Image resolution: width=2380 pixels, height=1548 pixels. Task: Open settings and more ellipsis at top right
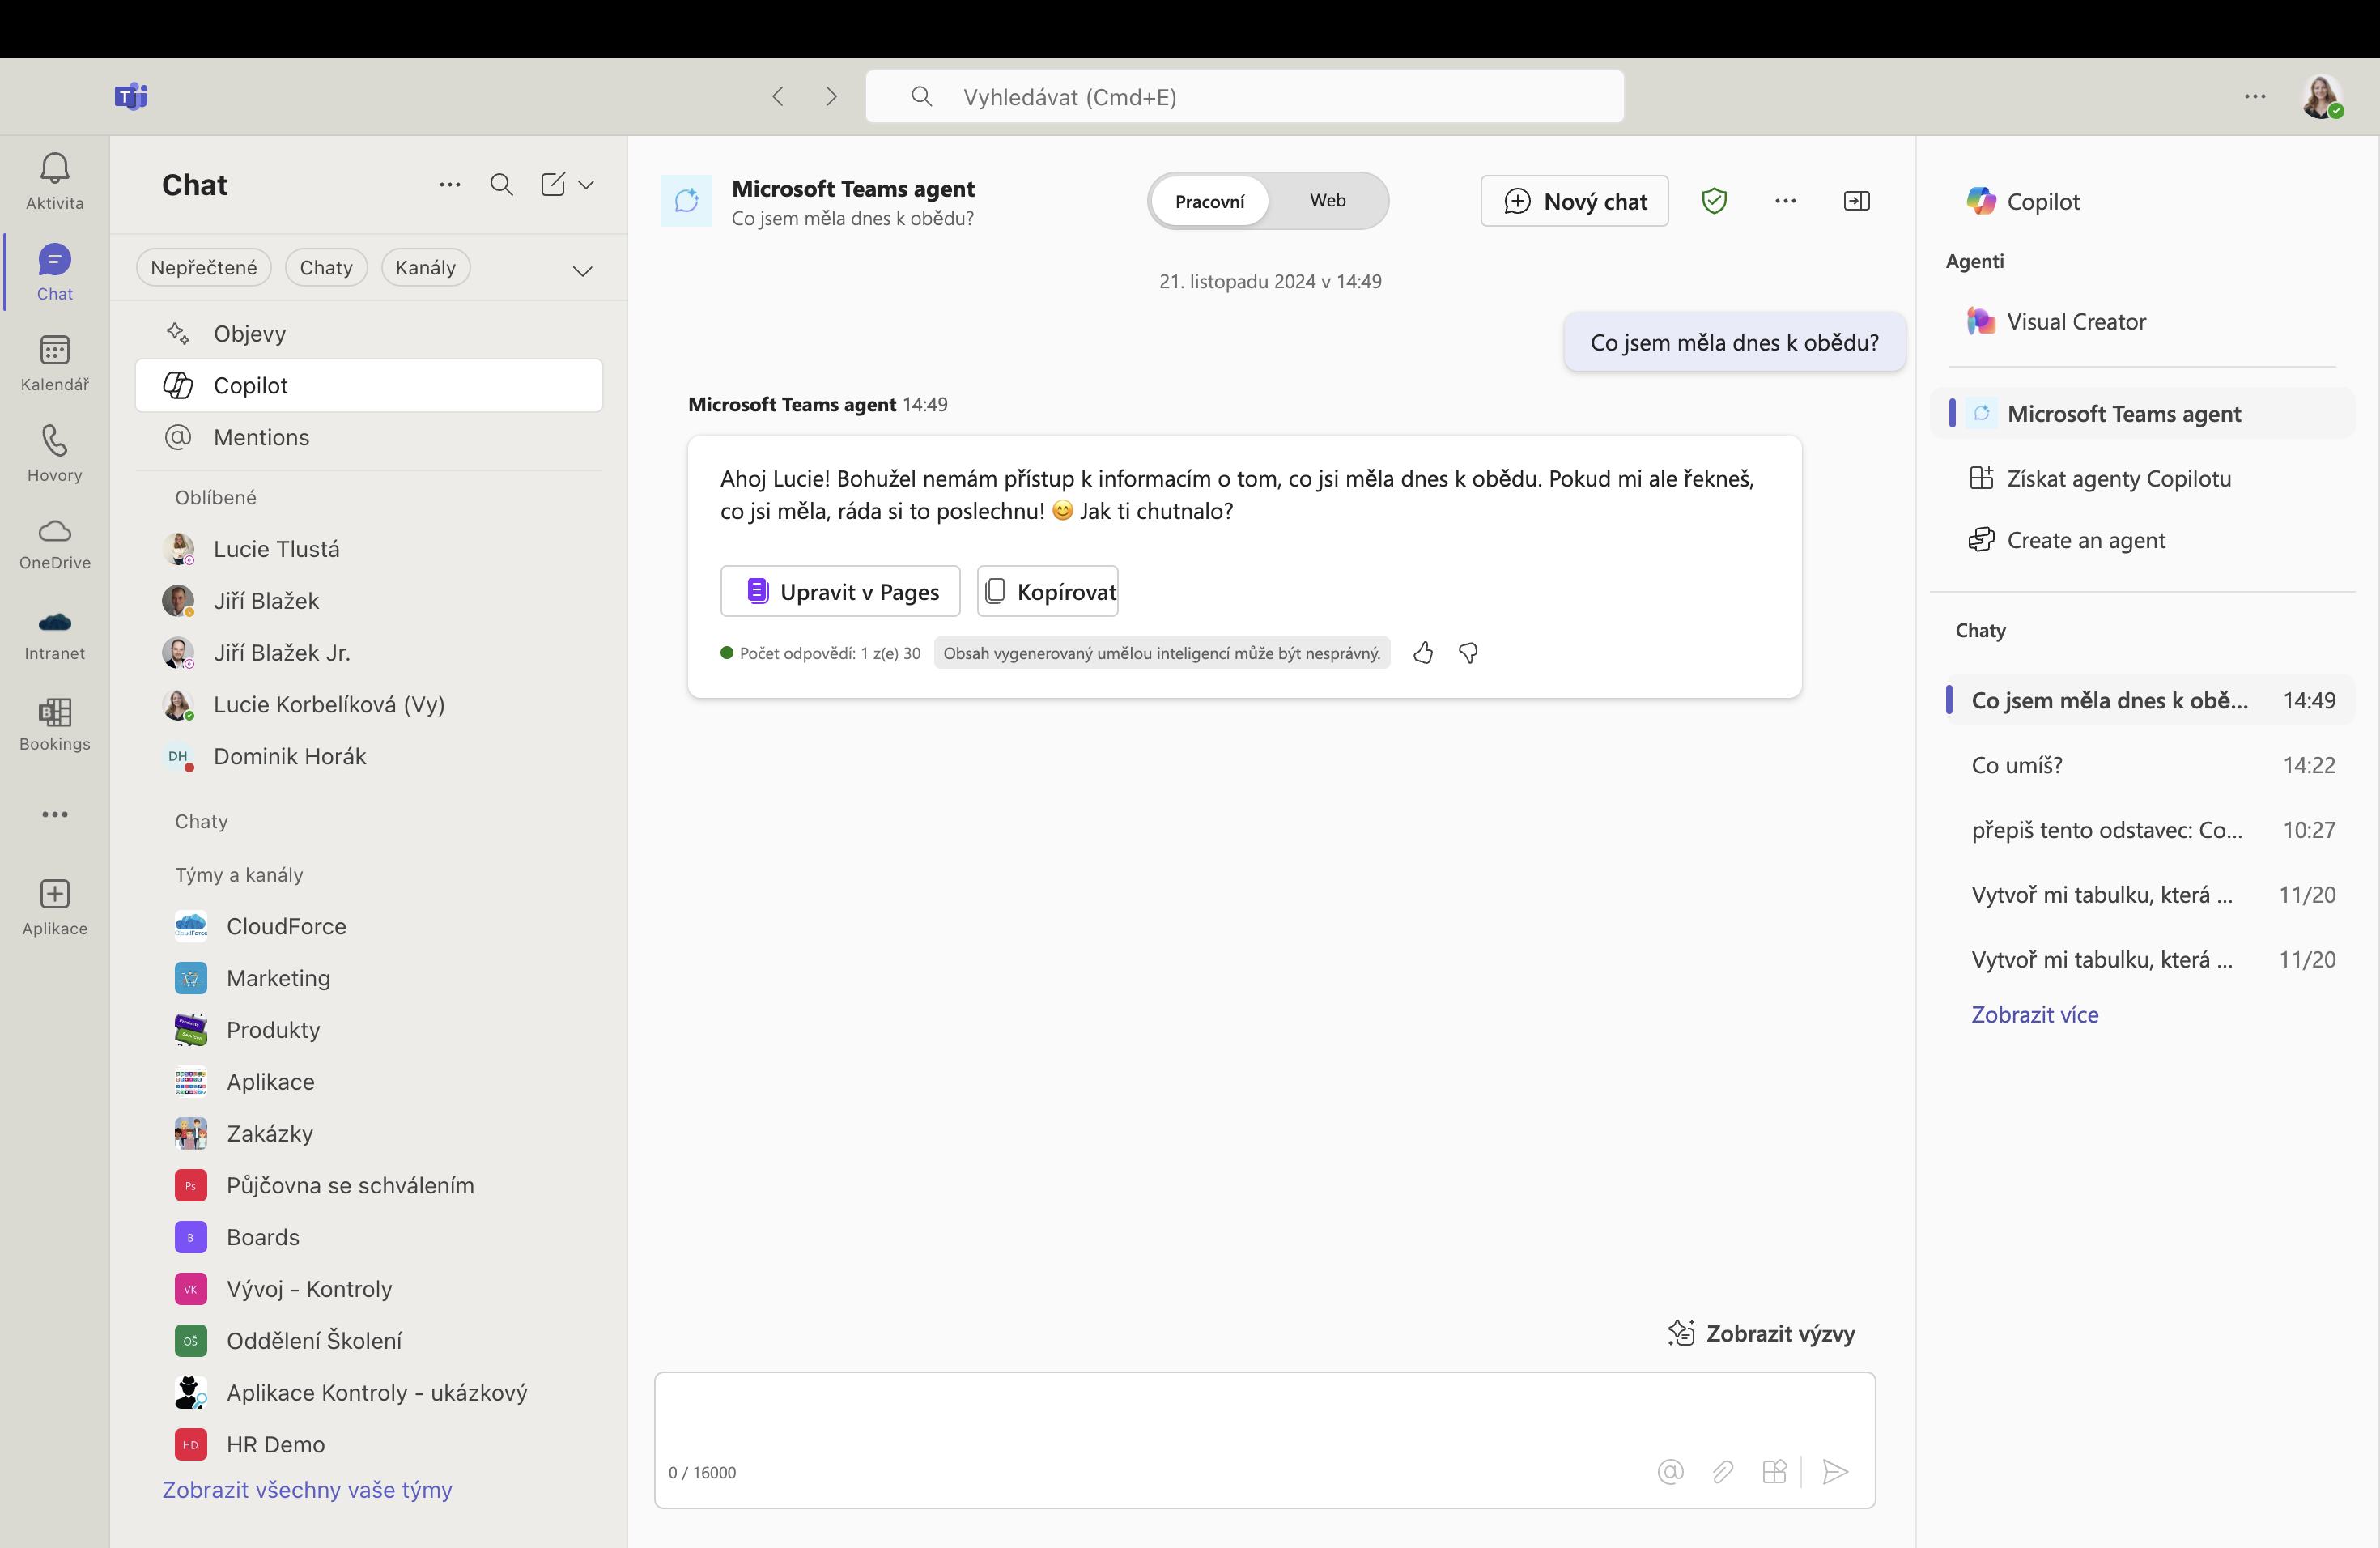coord(2255,96)
